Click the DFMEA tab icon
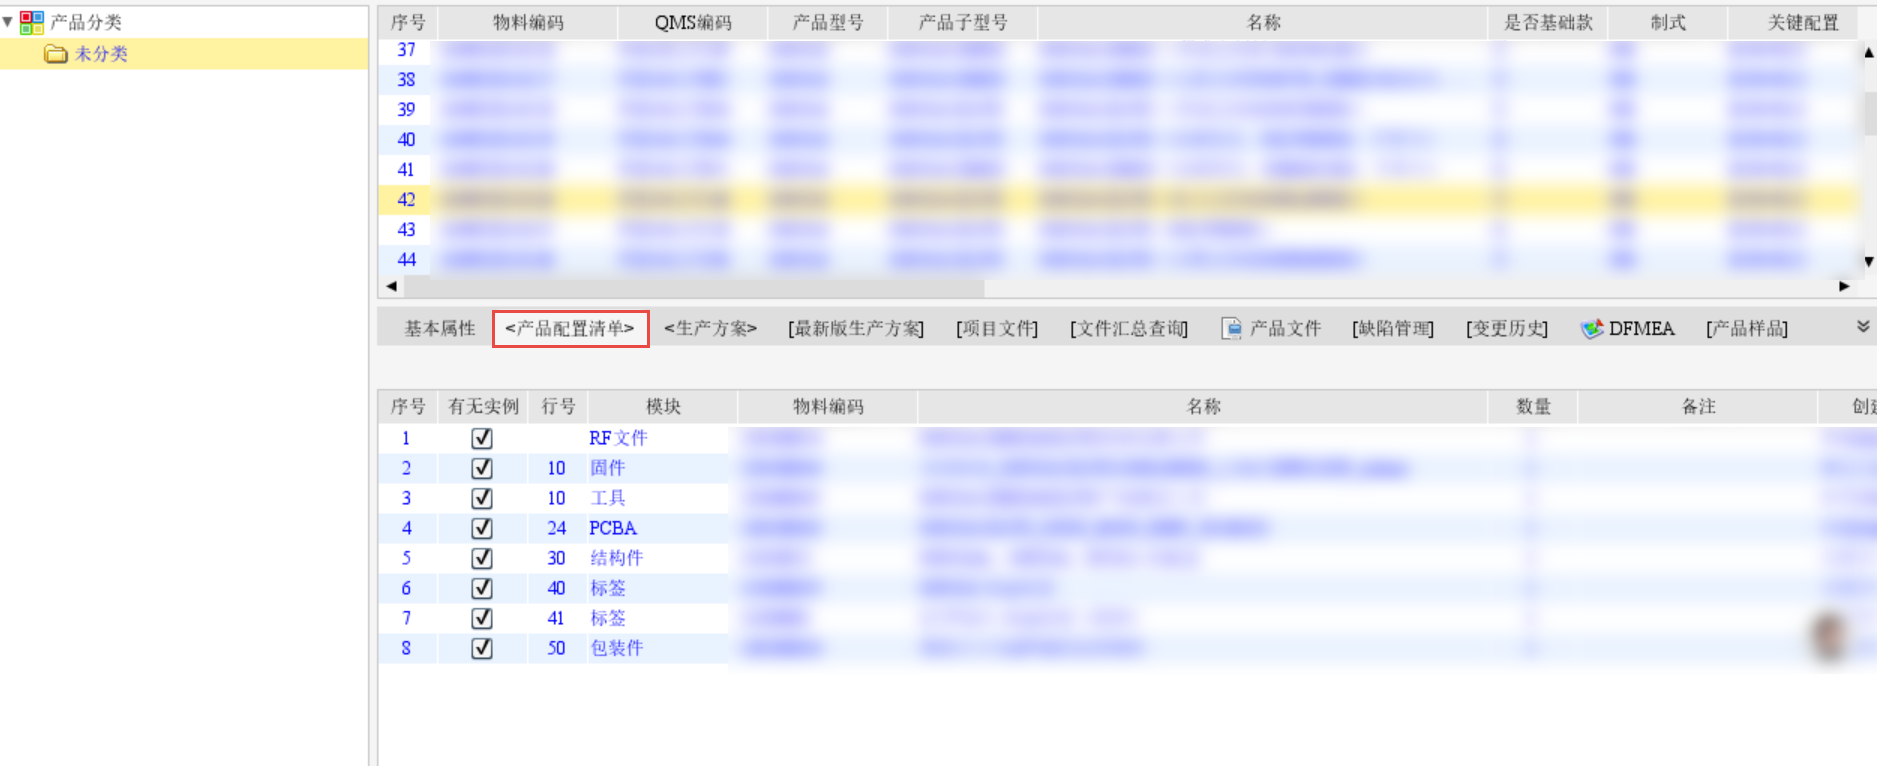 tap(1592, 328)
